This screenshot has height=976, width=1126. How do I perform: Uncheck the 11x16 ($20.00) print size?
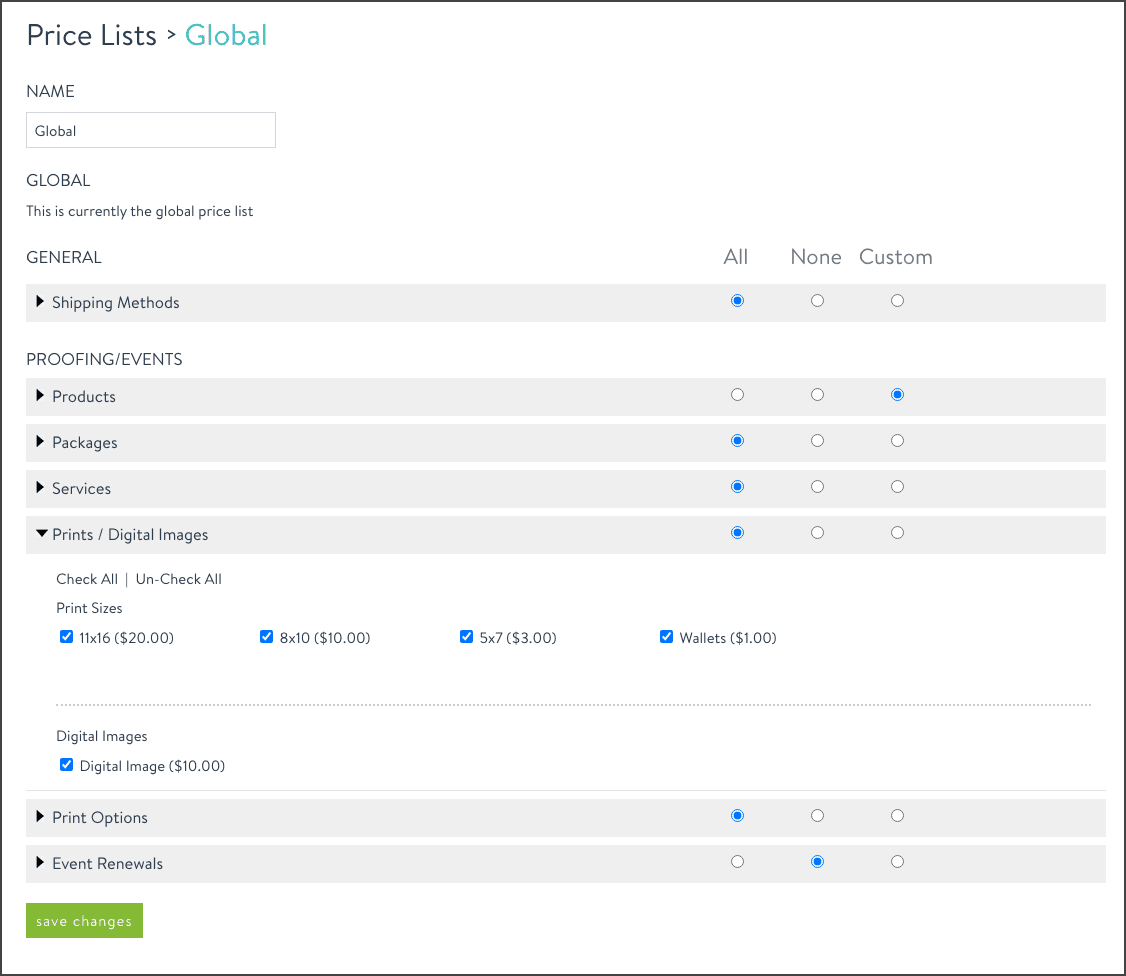click(66, 636)
